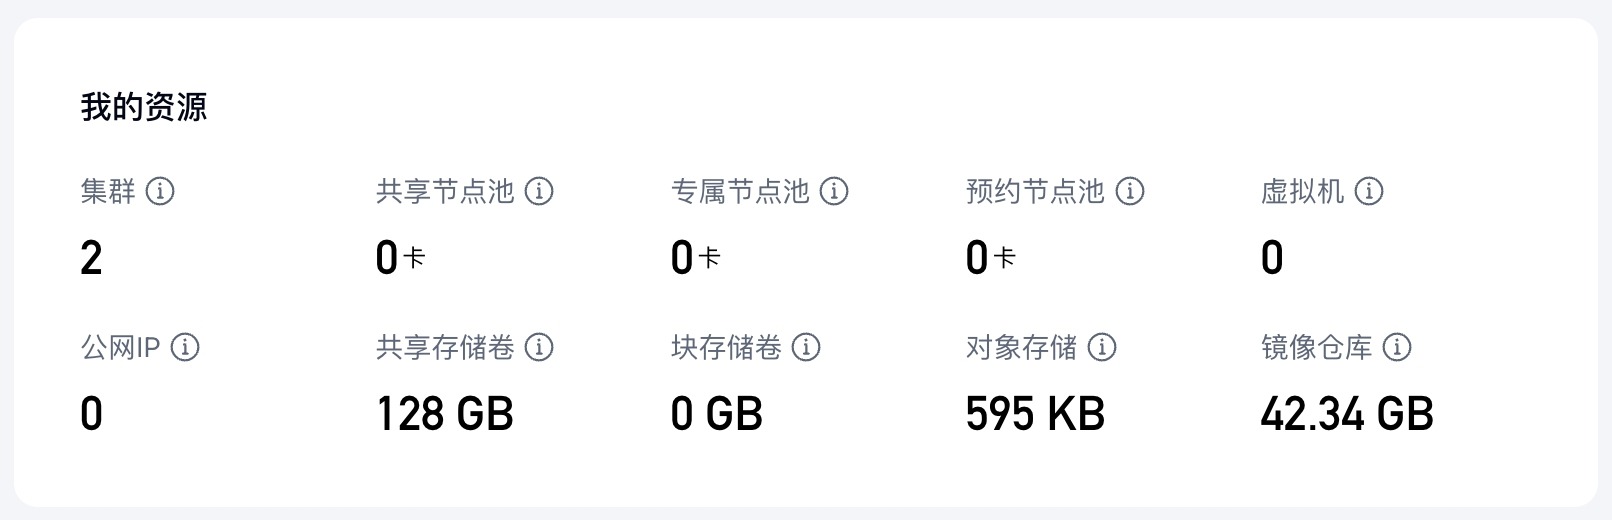Image resolution: width=1612 pixels, height=520 pixels.
Task: Click the info icon beside 共享节点池
Action: coord(539,191)
